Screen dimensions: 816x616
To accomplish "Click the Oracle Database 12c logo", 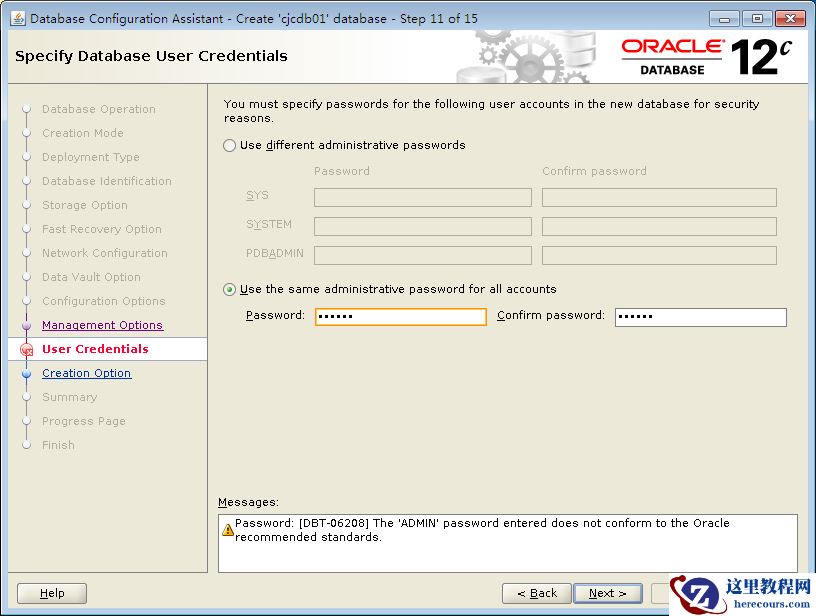I will 706,57.
